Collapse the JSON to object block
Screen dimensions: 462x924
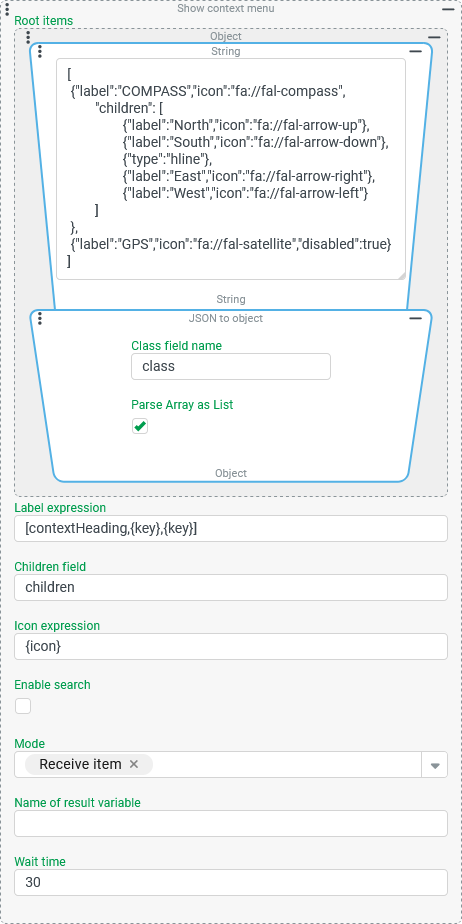click(x=415, y=318)
